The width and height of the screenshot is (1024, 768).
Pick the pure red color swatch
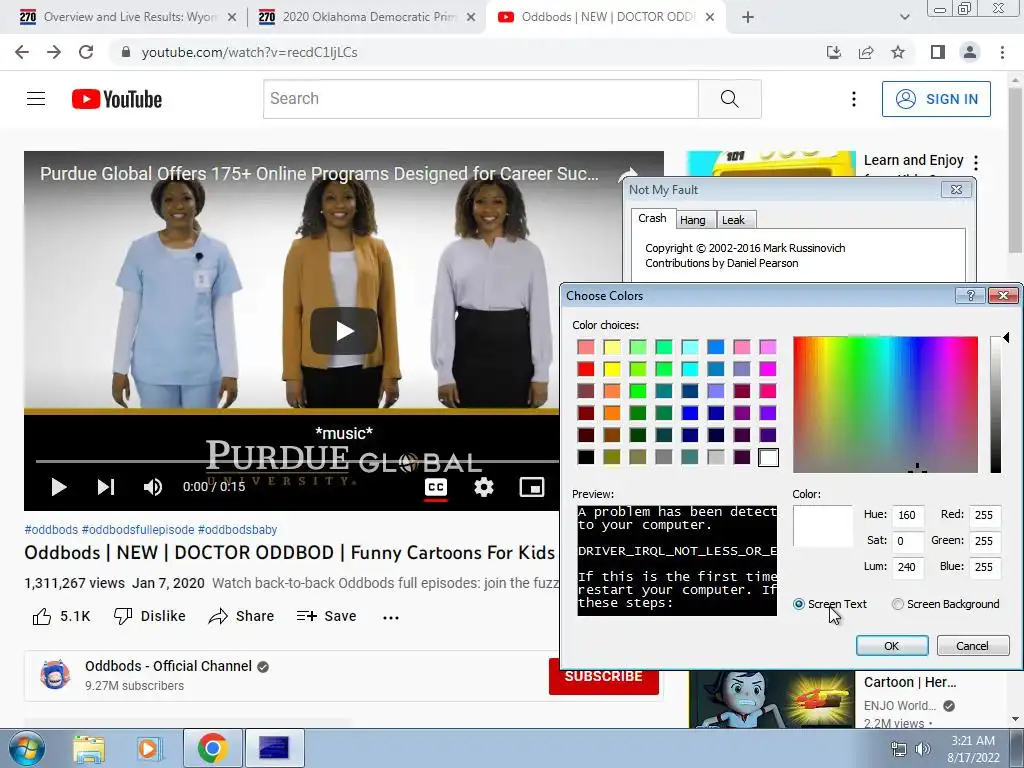(x=586, y=370)
